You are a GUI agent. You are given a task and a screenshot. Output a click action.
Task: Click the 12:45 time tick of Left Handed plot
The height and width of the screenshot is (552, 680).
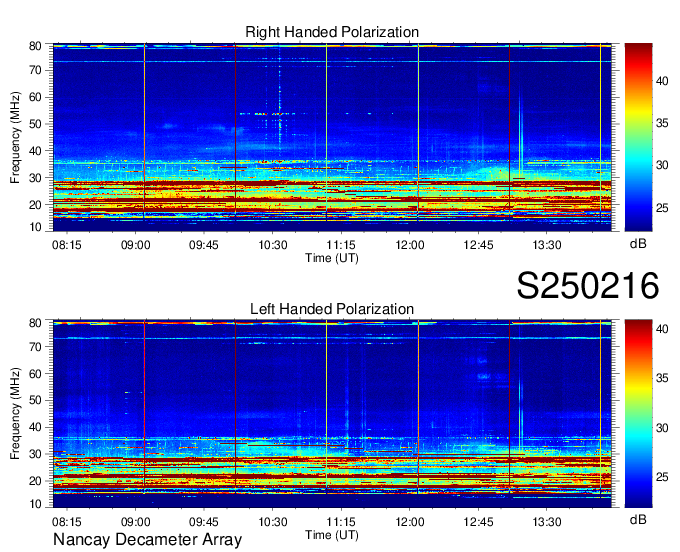tap(478, 522)
